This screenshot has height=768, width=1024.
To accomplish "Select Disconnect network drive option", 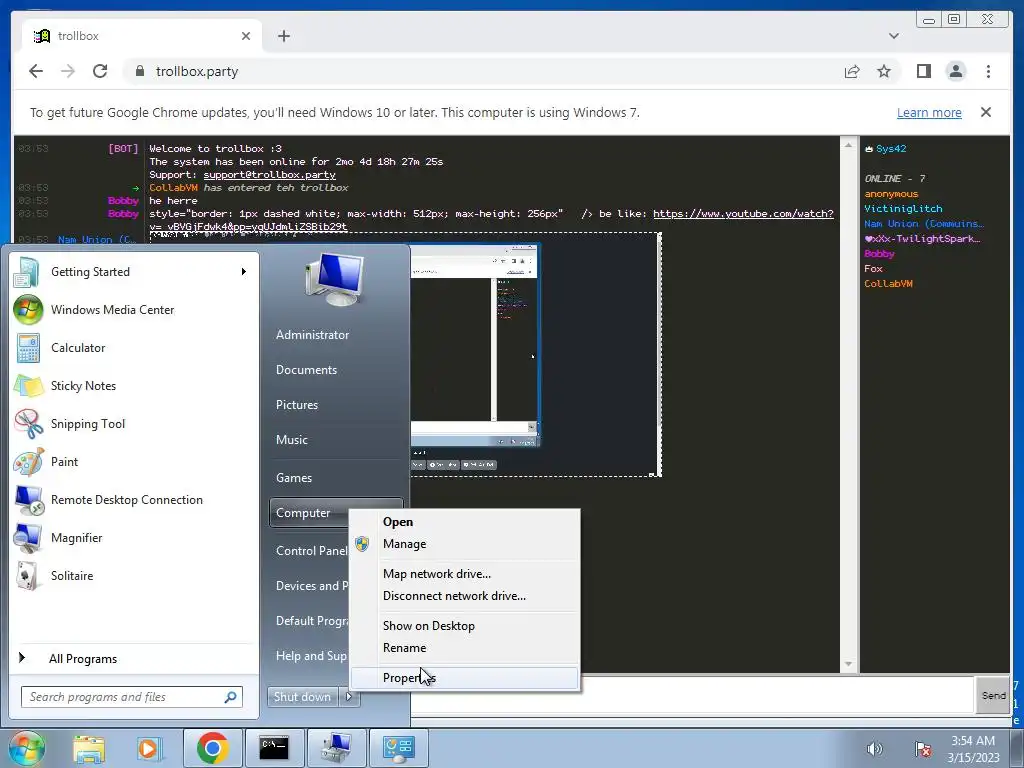I will click(x=465, y=596).
